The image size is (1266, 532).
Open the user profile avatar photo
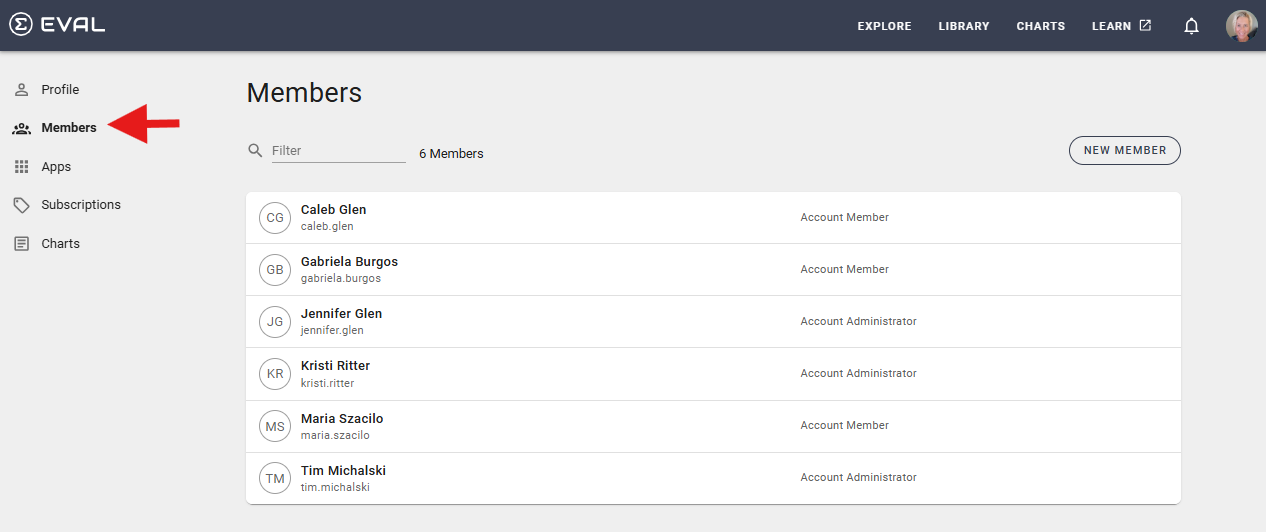click(x=1241, y=26)
